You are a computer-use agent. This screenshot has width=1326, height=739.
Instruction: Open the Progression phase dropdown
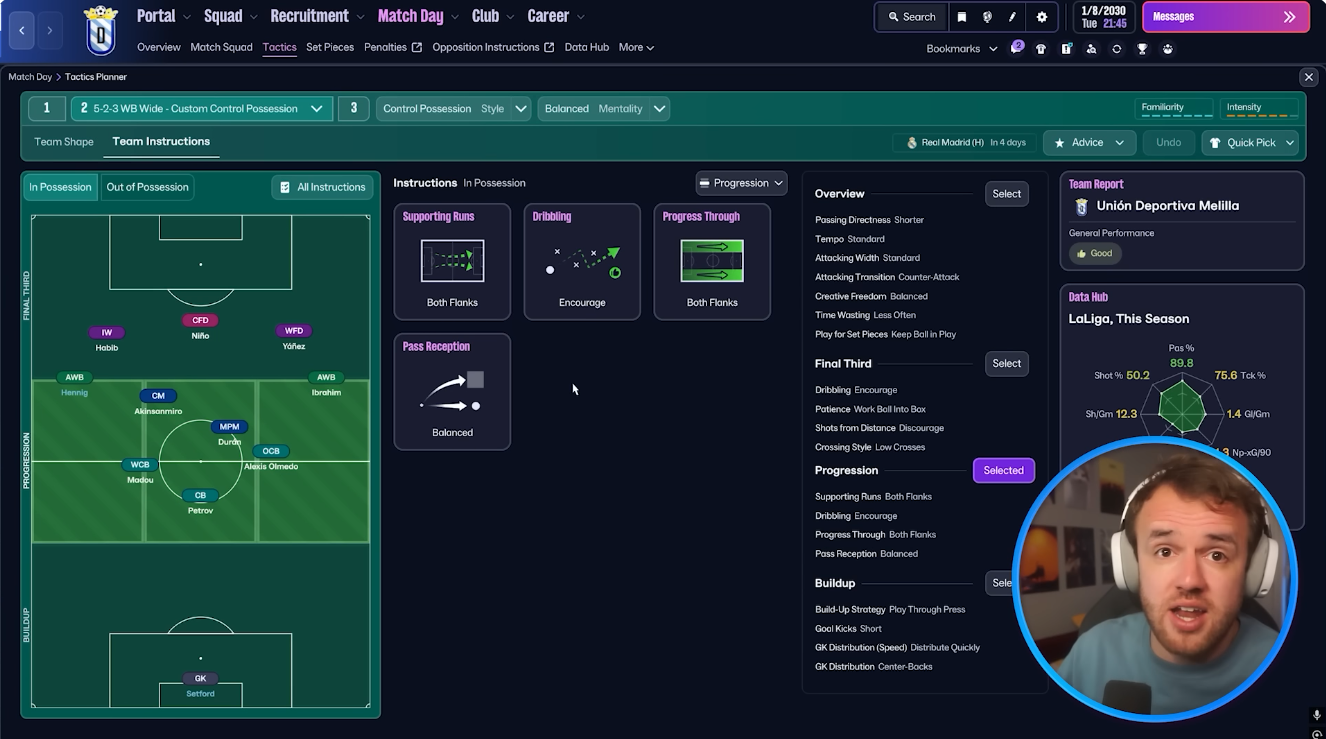point(741,183)
